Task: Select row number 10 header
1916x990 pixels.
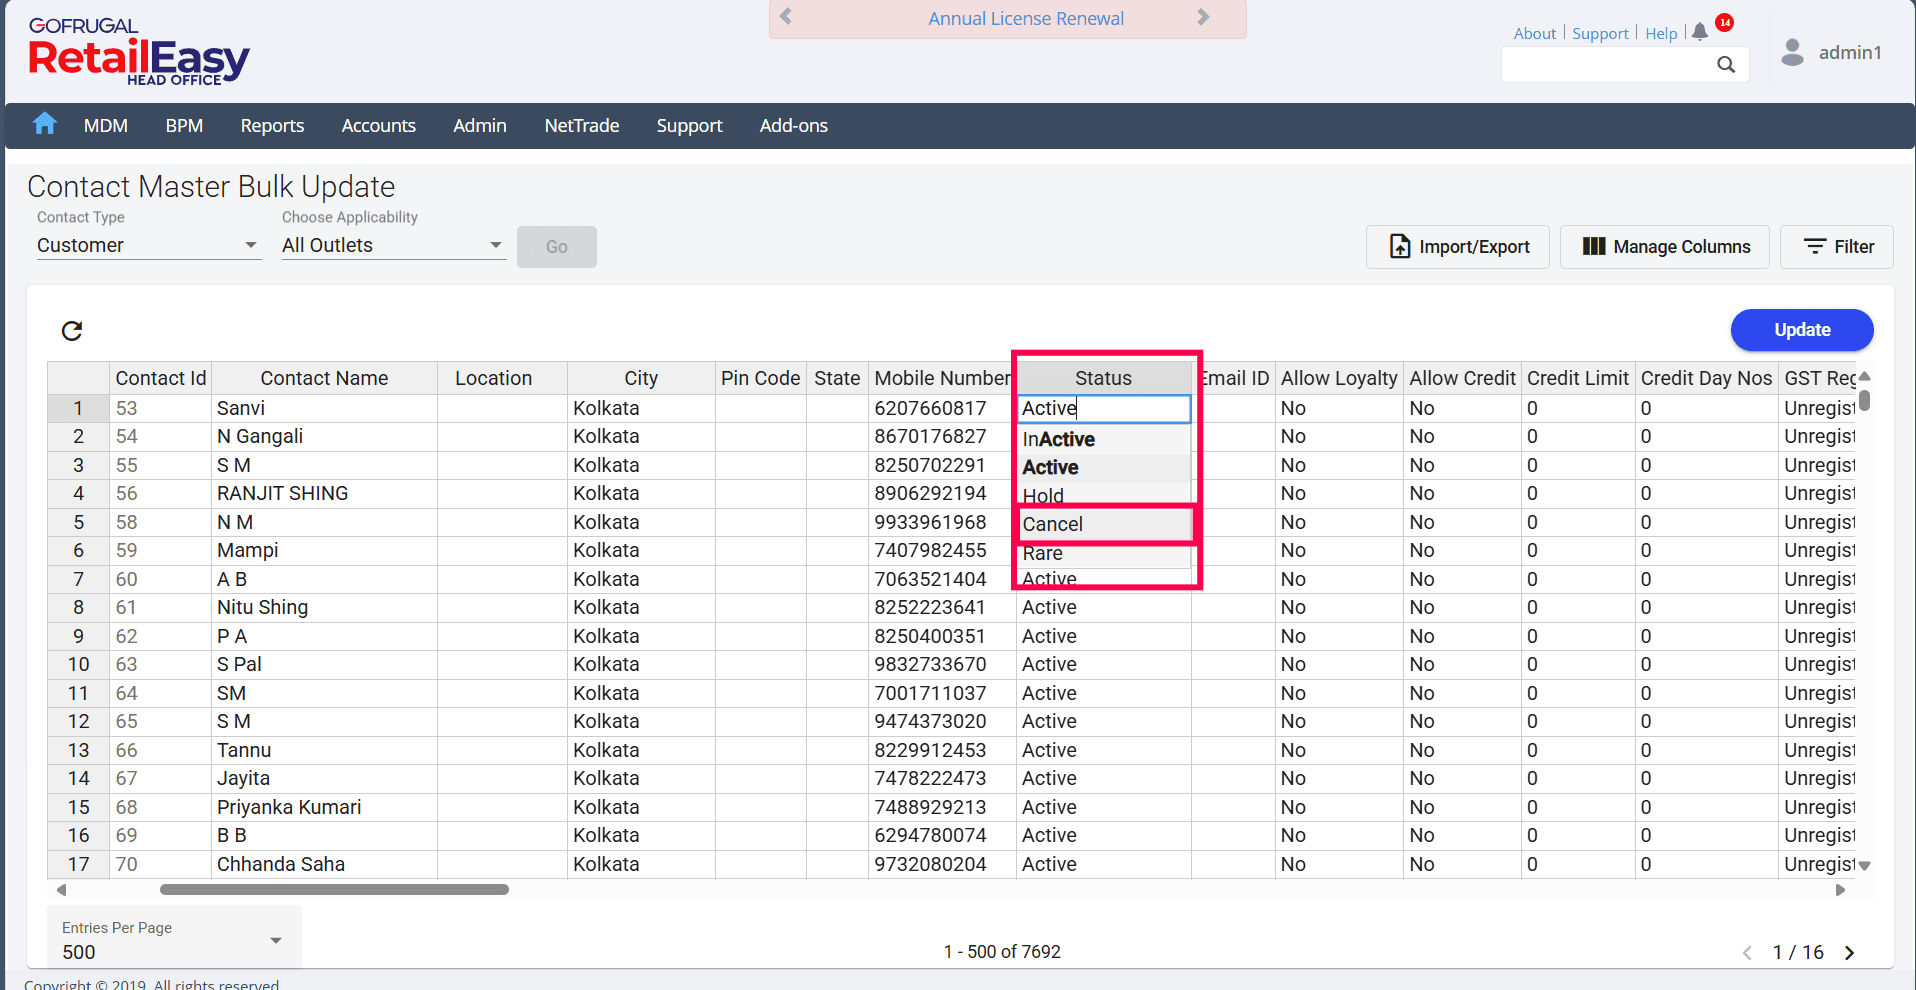Action: 78,664
